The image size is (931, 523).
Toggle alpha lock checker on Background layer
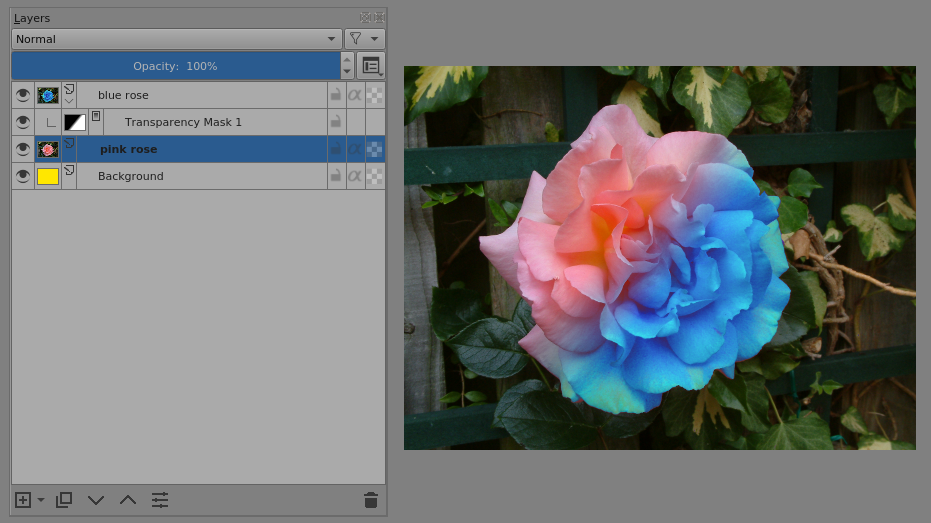[x=375, y=176]
